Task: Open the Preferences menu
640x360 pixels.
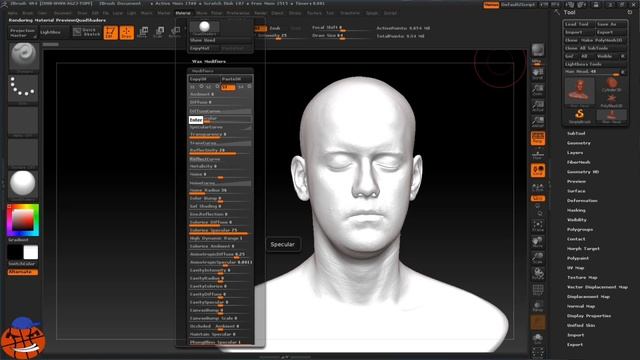Action: tap(238, 13)
